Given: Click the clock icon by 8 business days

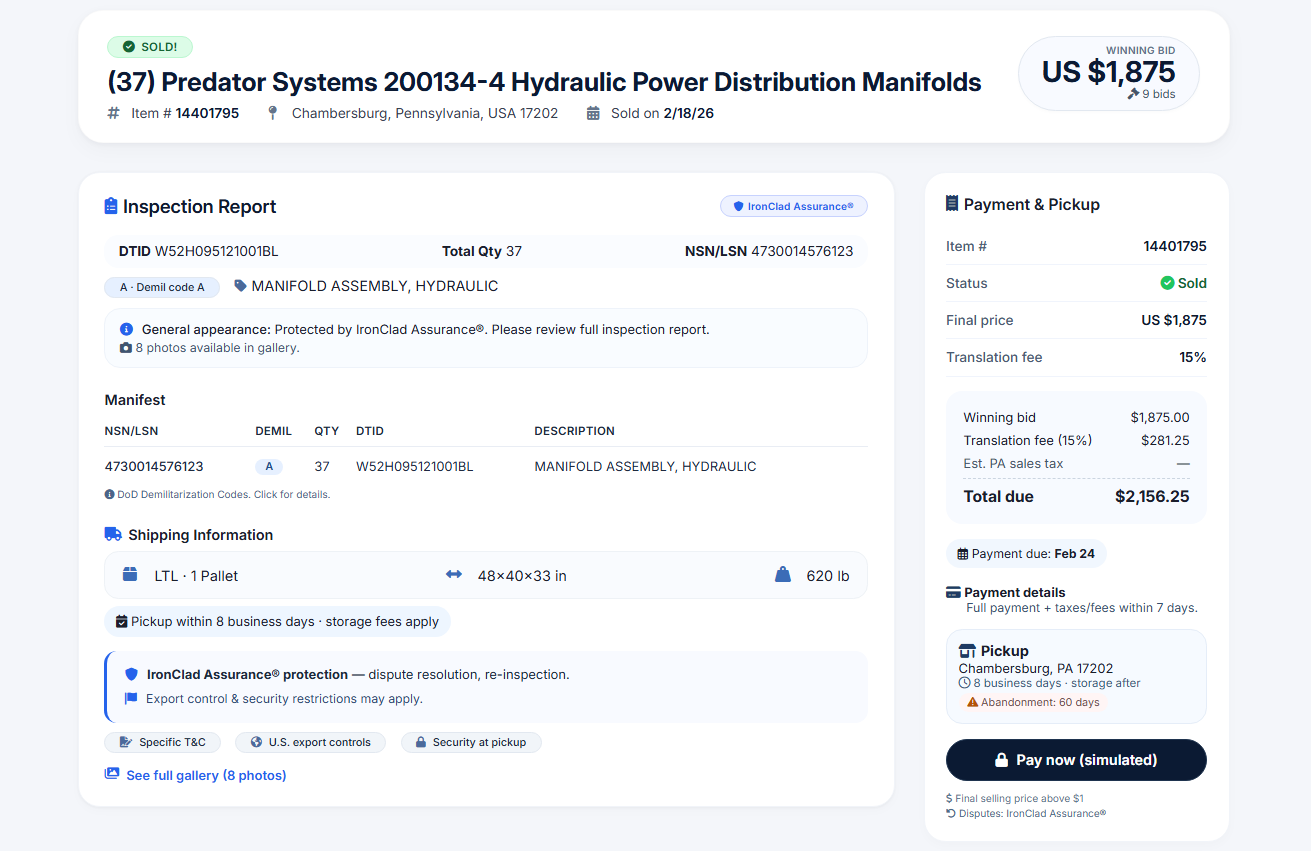Looking at the screenshot, I should click(x=965, y=683).
